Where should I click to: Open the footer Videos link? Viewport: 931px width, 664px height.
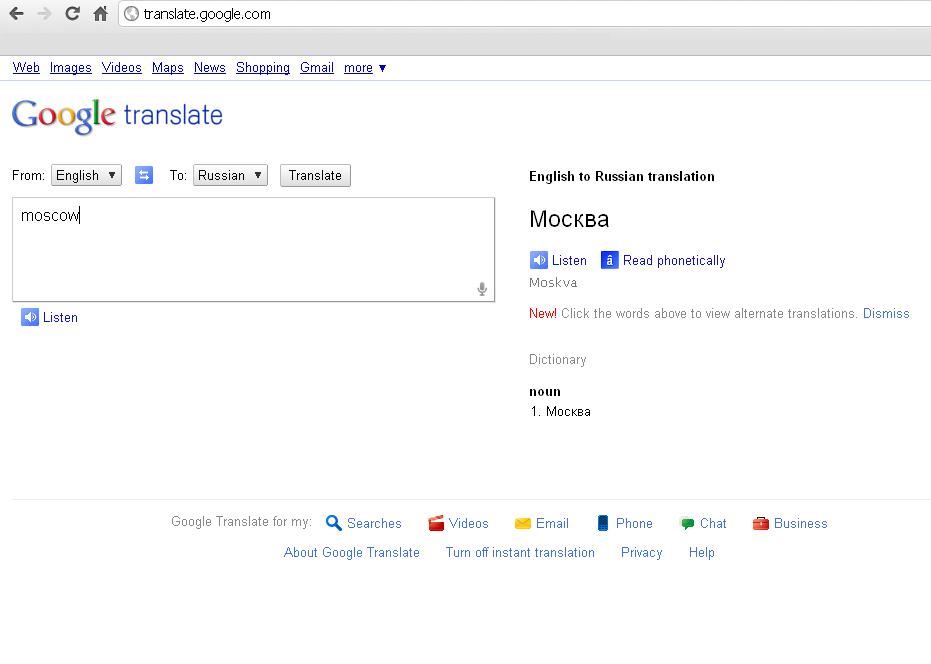point(468,523)
